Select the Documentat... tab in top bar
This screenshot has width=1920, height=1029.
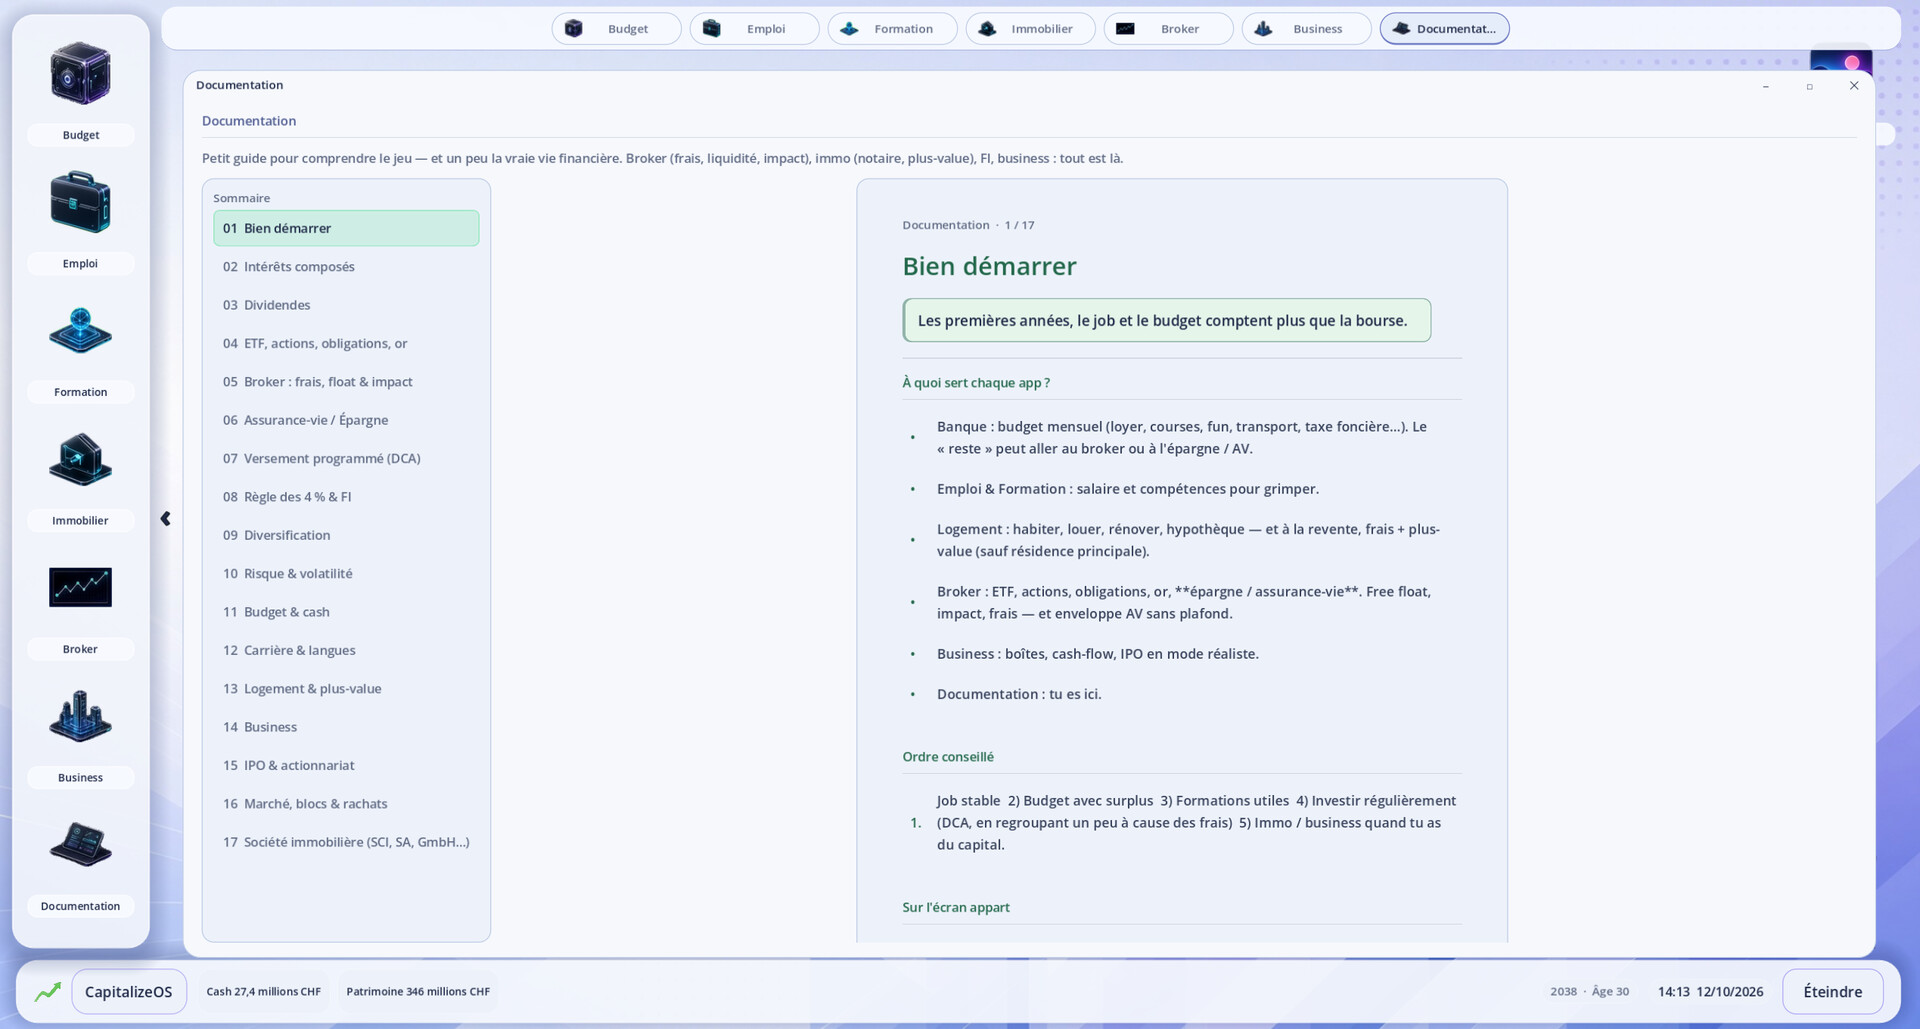coord(1444,29)
